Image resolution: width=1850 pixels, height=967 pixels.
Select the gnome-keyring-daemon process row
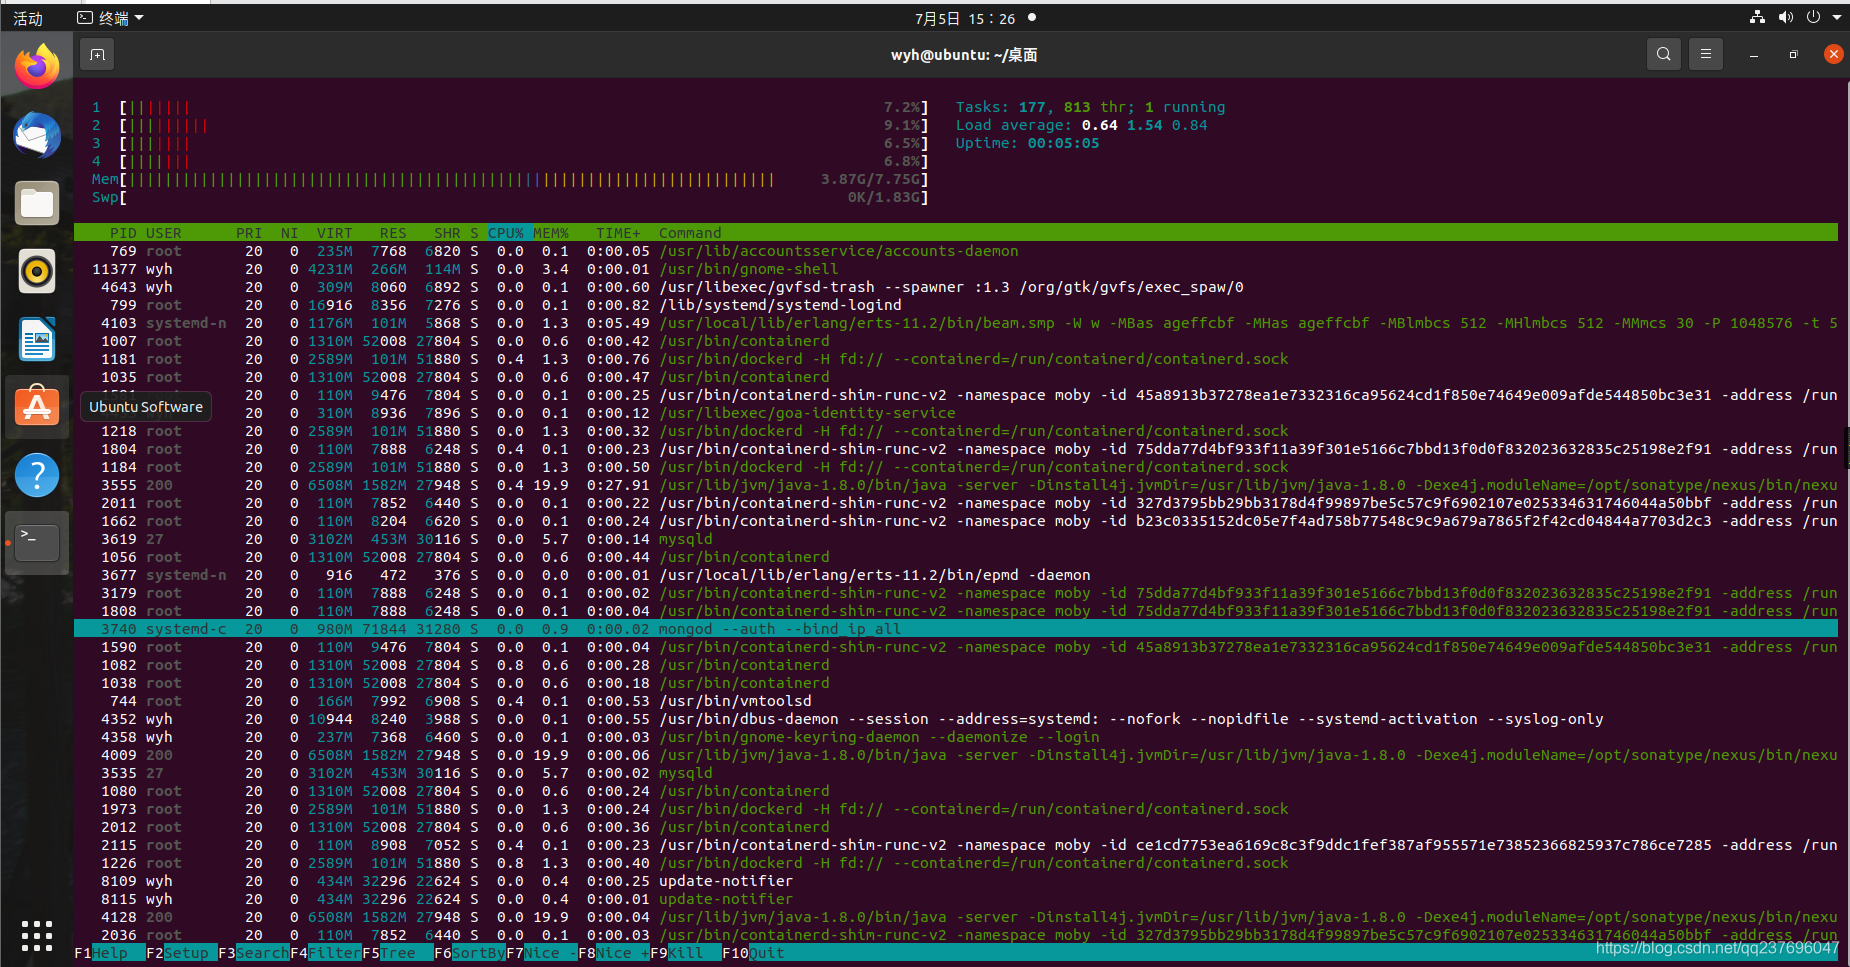956,737
